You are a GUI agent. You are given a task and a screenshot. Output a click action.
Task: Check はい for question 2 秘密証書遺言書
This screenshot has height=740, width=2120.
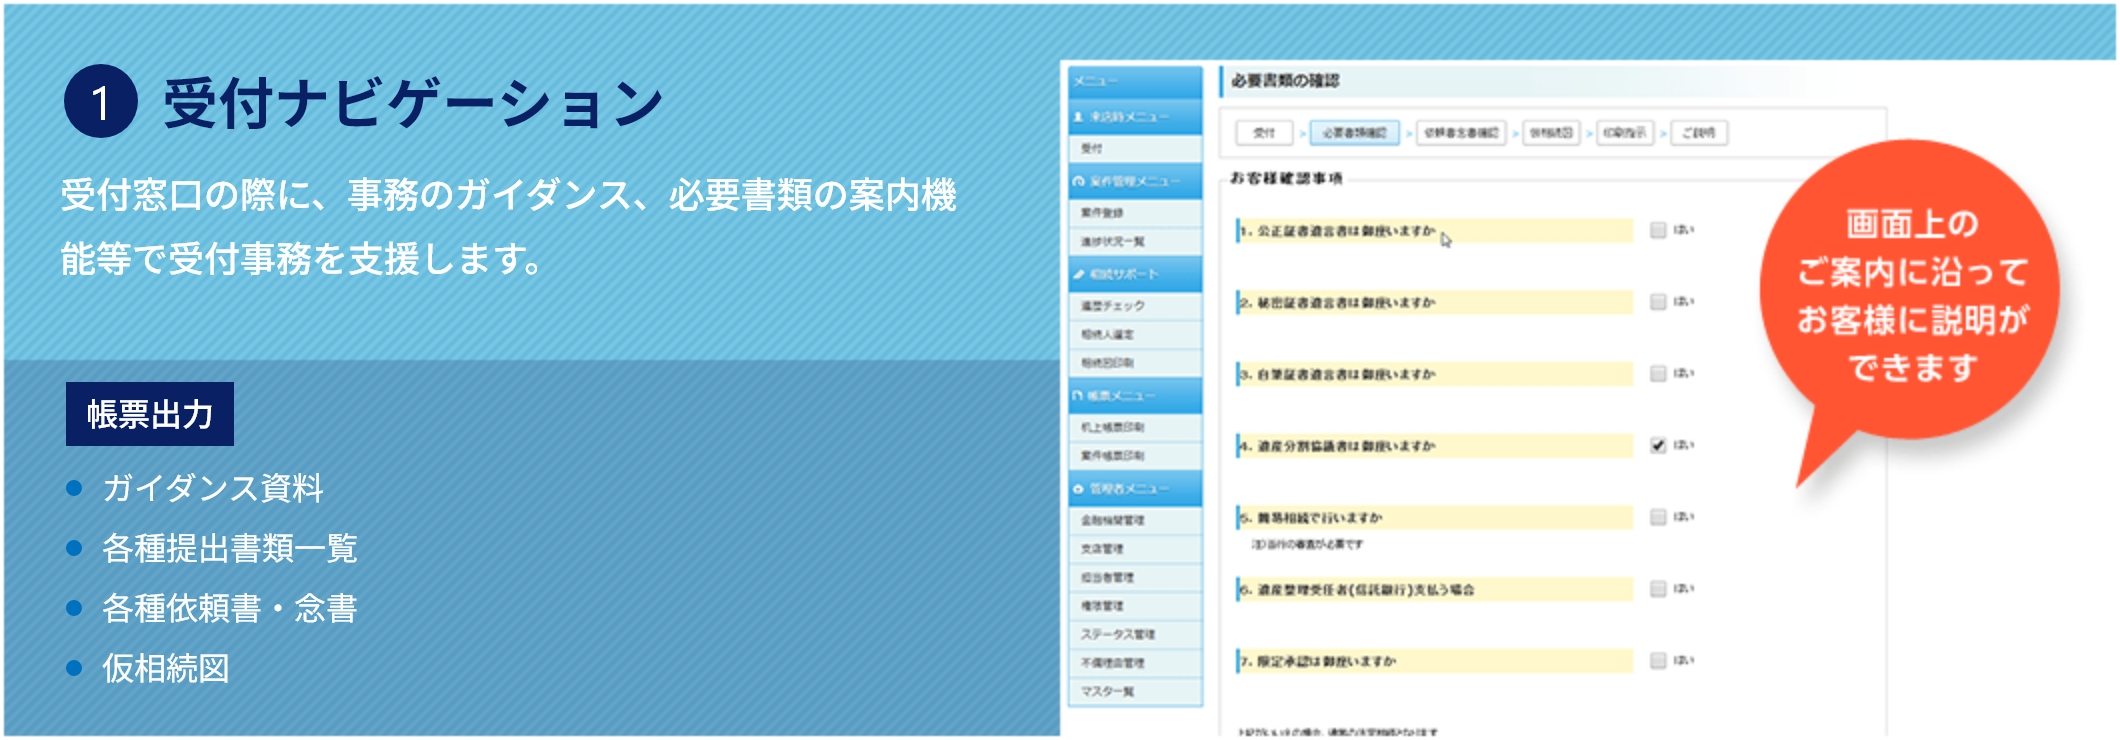pyautogui.click(x=1658, y=302)
